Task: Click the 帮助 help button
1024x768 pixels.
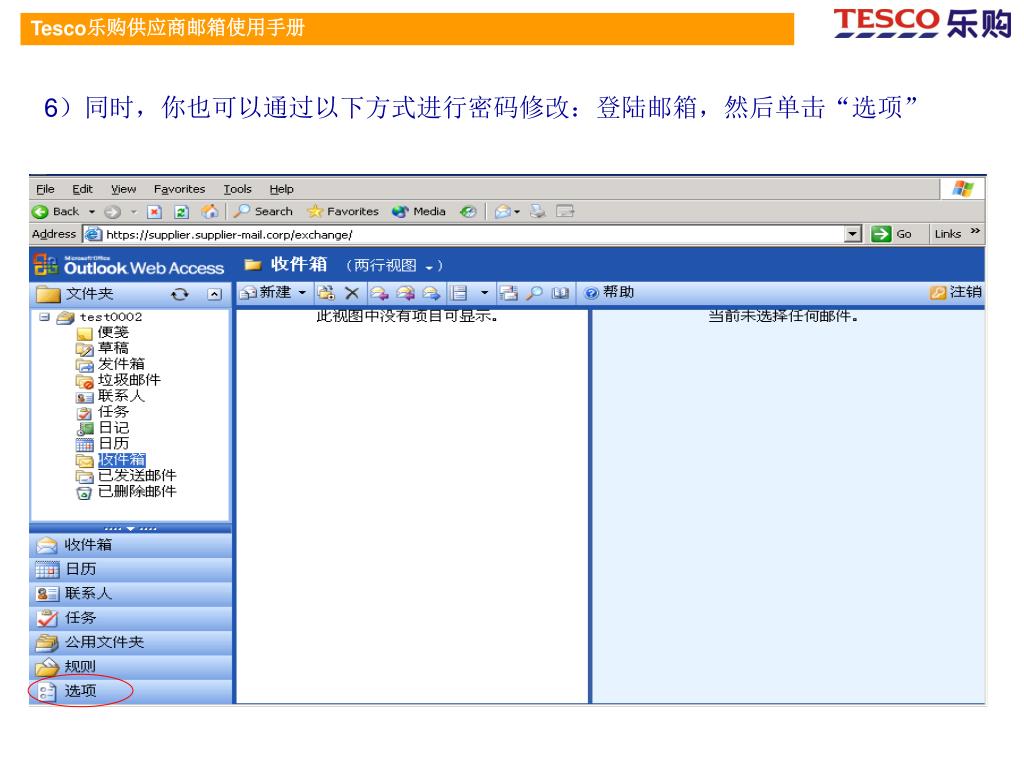Action: [x=609, y=293]
